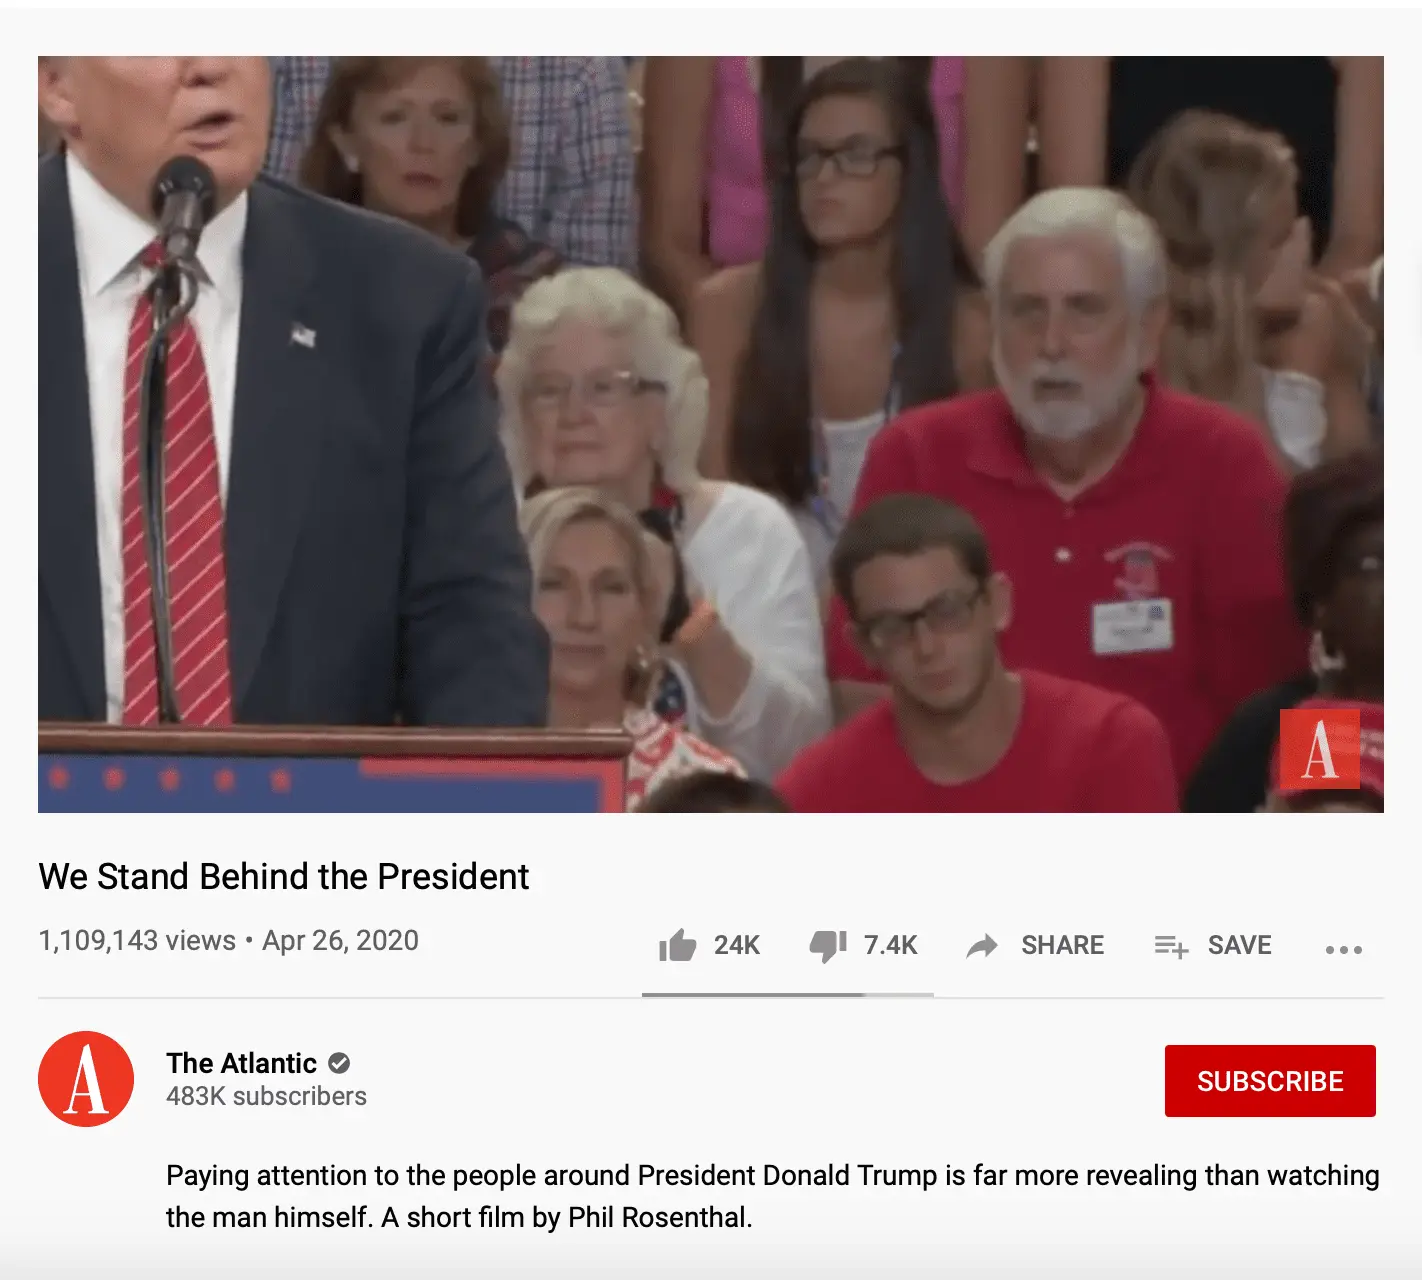Click the save to playlist icon
Image resolution: width=1422 pixels, height=1280 pixels.
pyautogui.click(x=1171, y=946)
